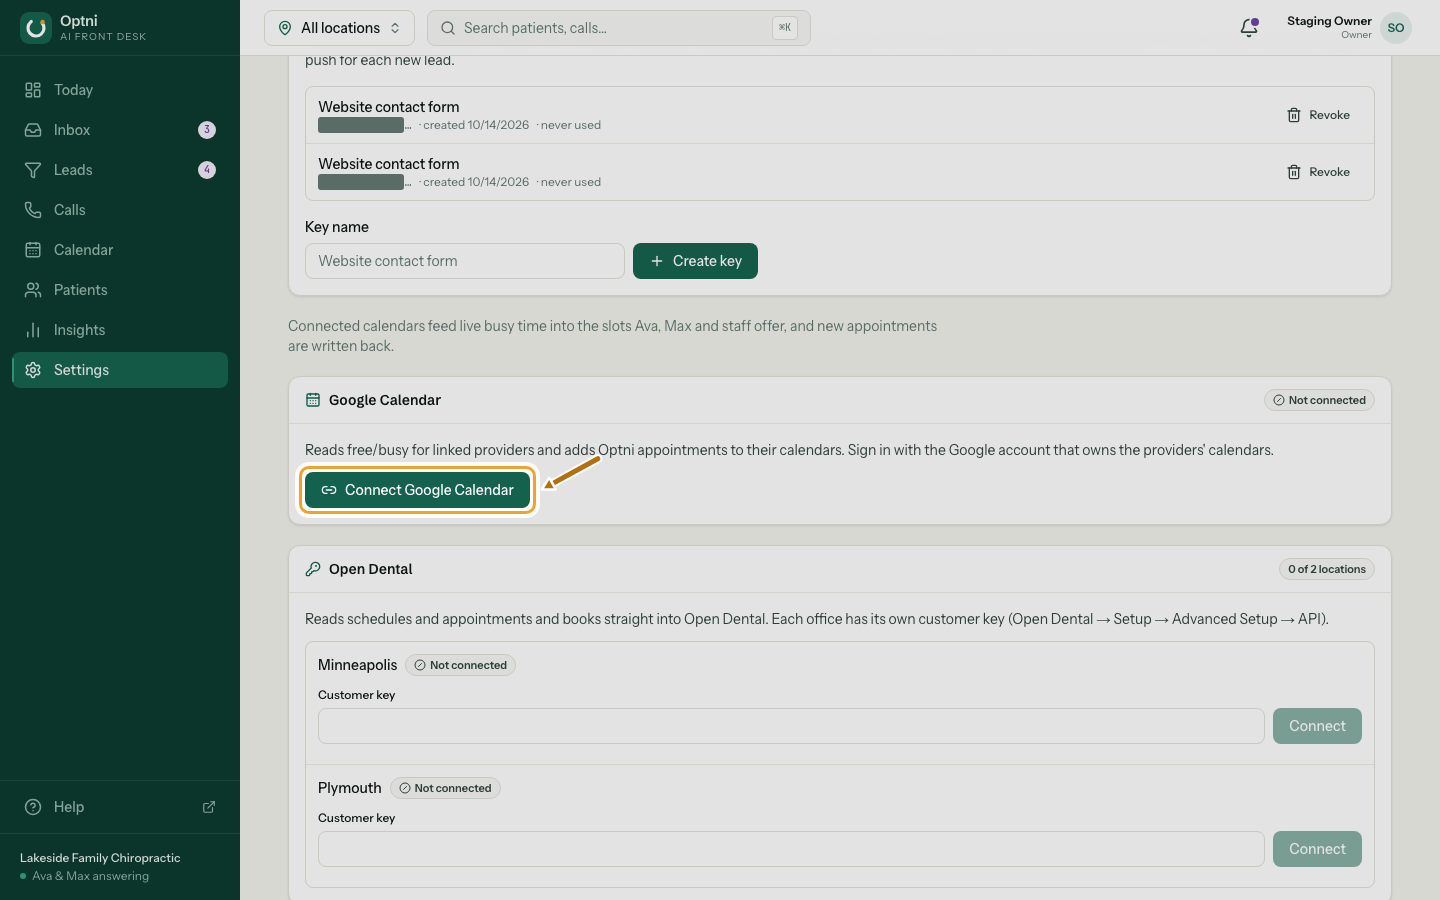Click Minneapolis Not connected status badge
Viewport: 1440px width, 900px height.
tap(460, 665)
